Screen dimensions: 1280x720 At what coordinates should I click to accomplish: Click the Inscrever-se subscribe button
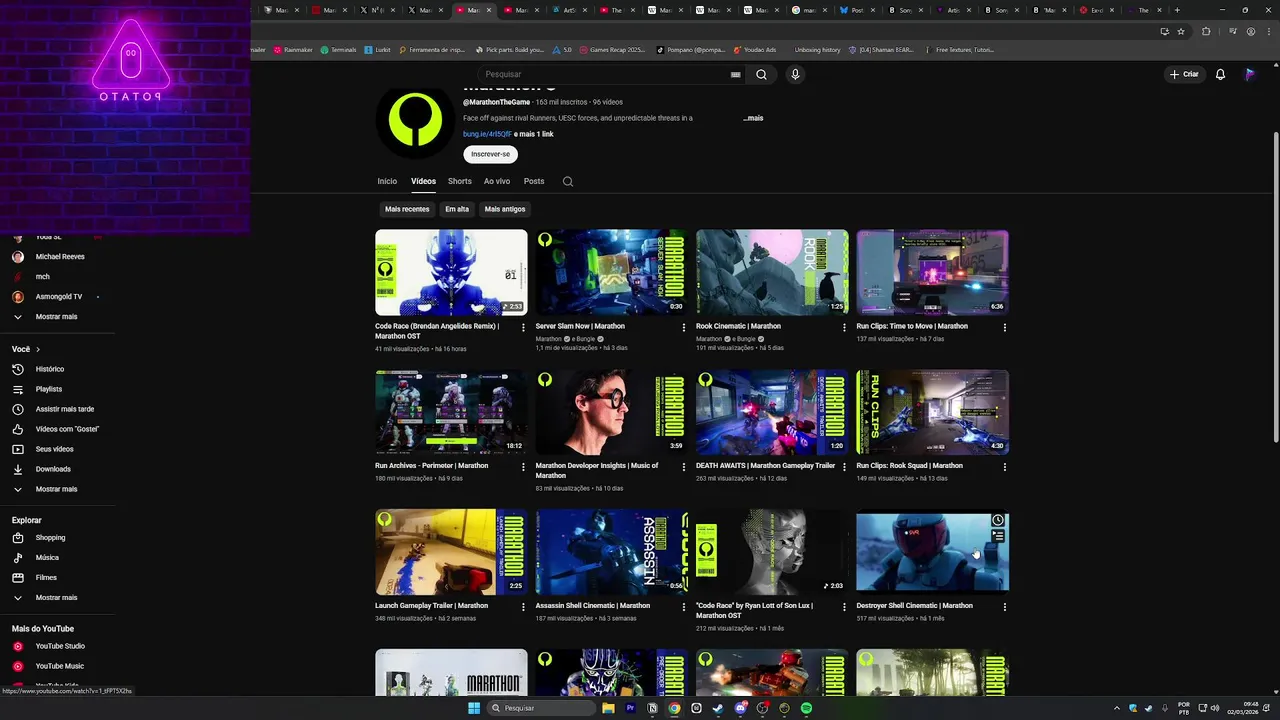[x=490, y=154]
